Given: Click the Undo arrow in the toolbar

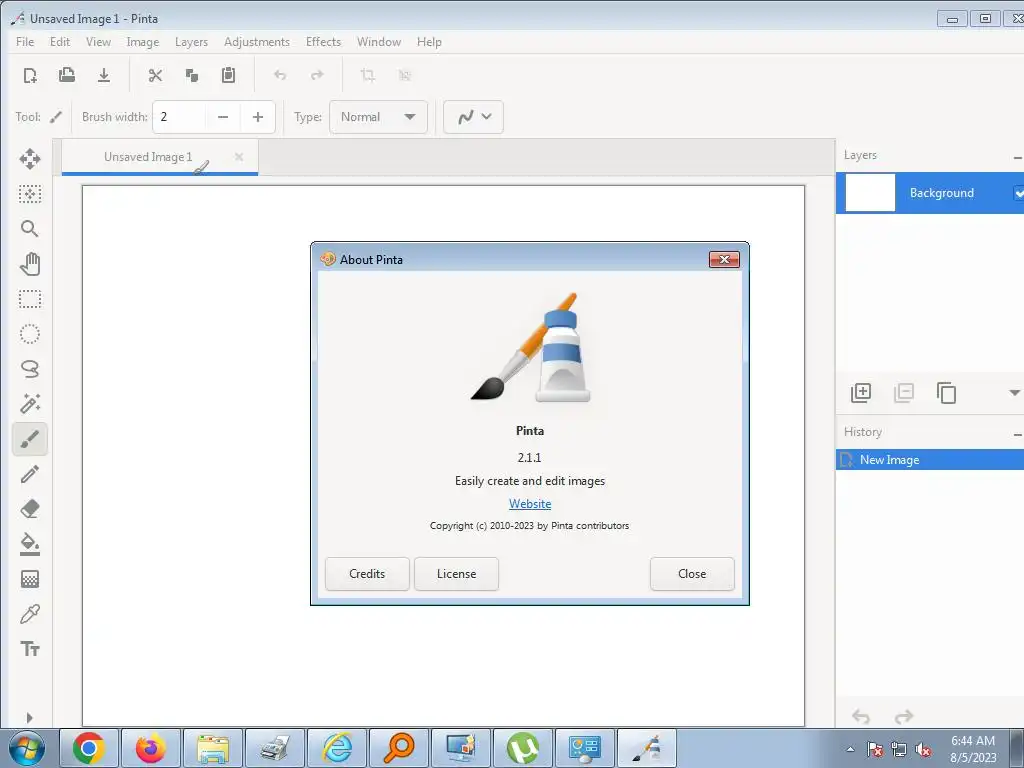Looking at the screenshot, I should coord(280,75).
